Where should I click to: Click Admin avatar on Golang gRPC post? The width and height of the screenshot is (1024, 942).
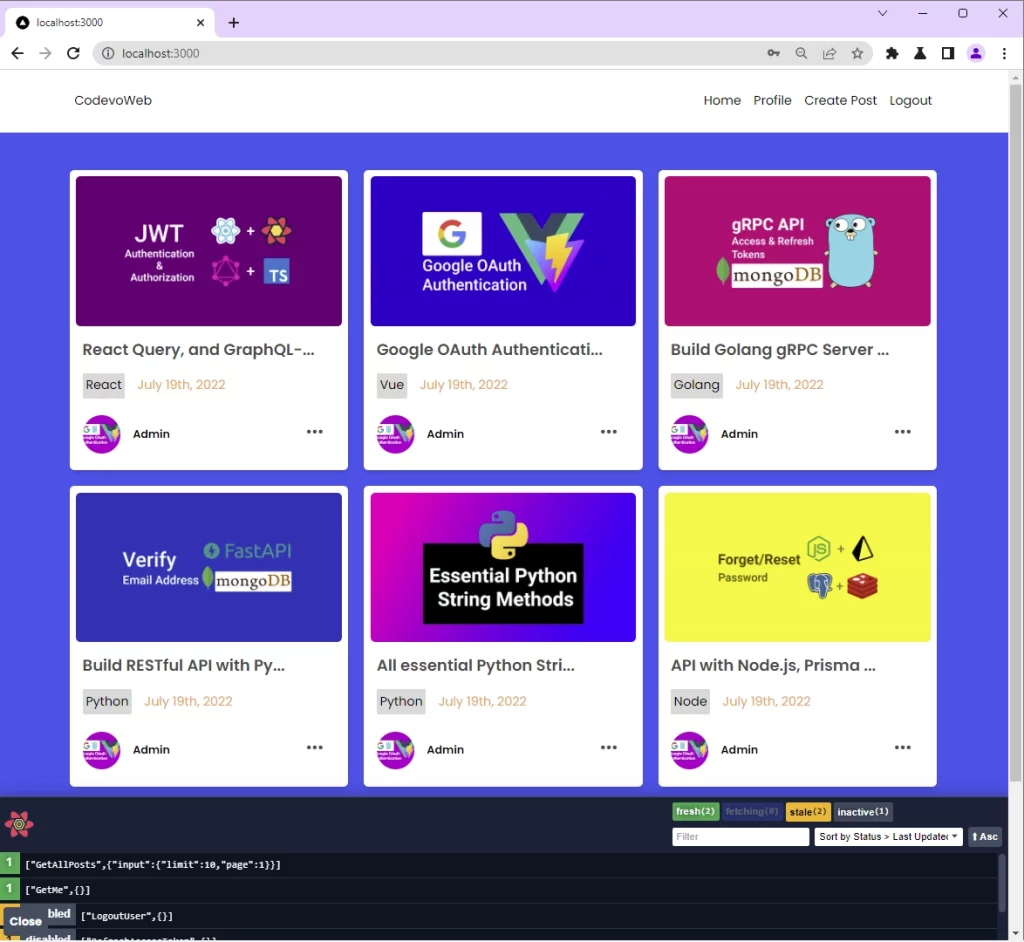pyautogui.click(x=689, y=434)
